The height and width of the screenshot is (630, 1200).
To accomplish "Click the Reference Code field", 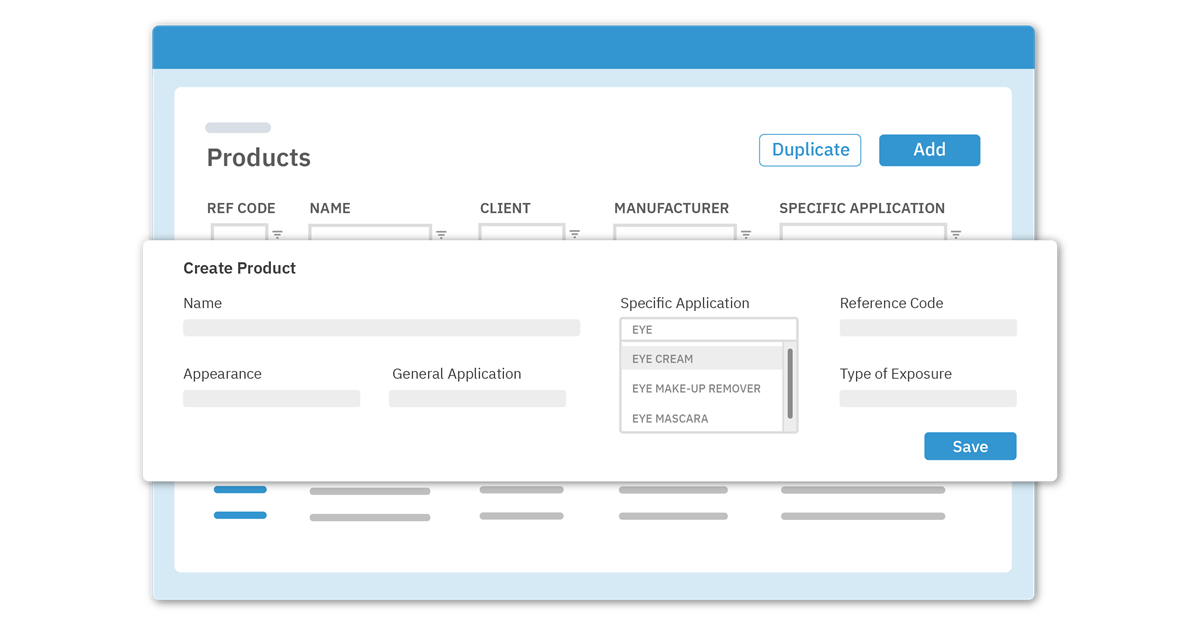I will pos(927,327).
